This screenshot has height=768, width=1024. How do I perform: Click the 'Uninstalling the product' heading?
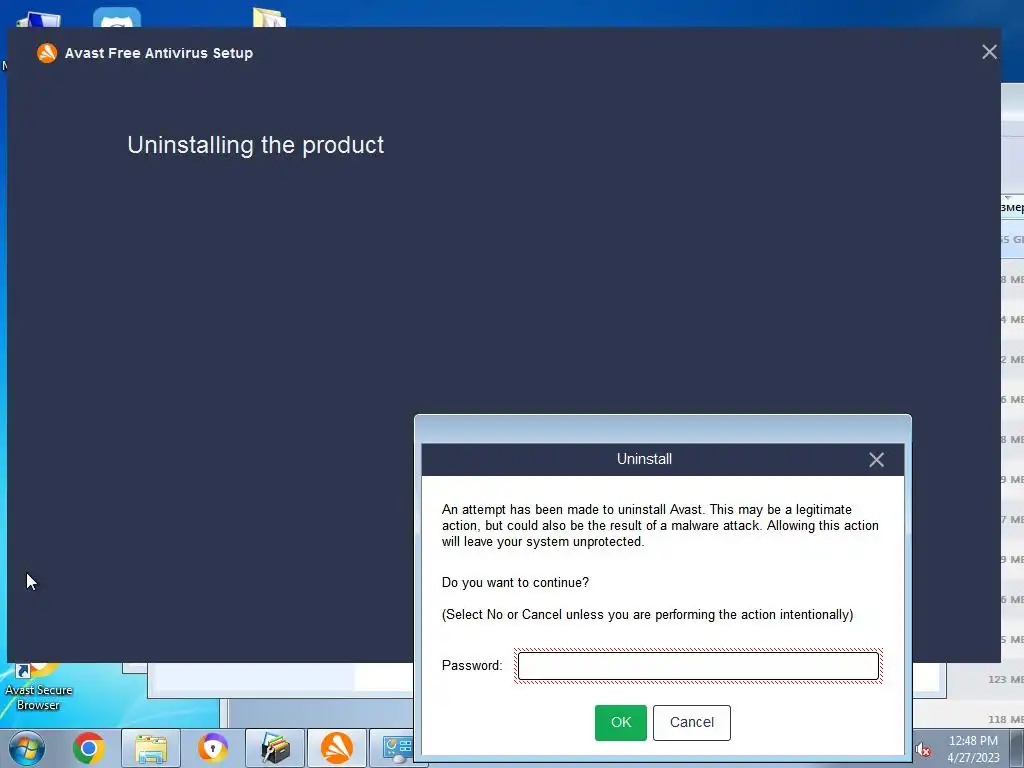tap(255, 145)
